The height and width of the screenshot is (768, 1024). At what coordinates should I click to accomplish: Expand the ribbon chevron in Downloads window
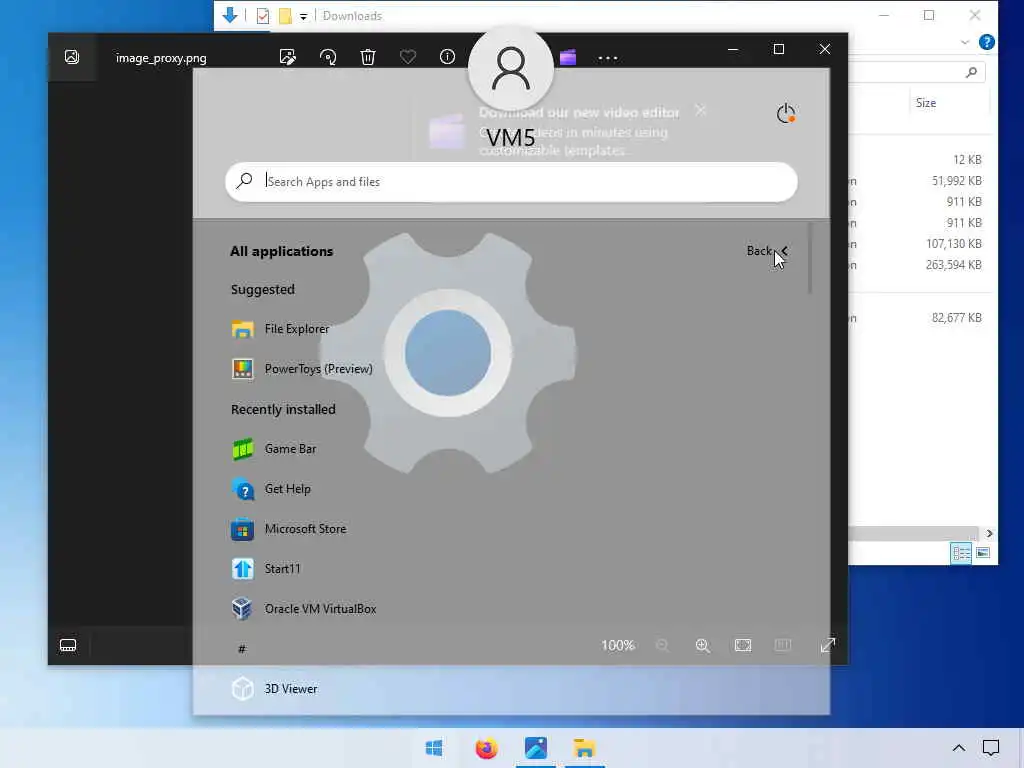pos(965,42)
